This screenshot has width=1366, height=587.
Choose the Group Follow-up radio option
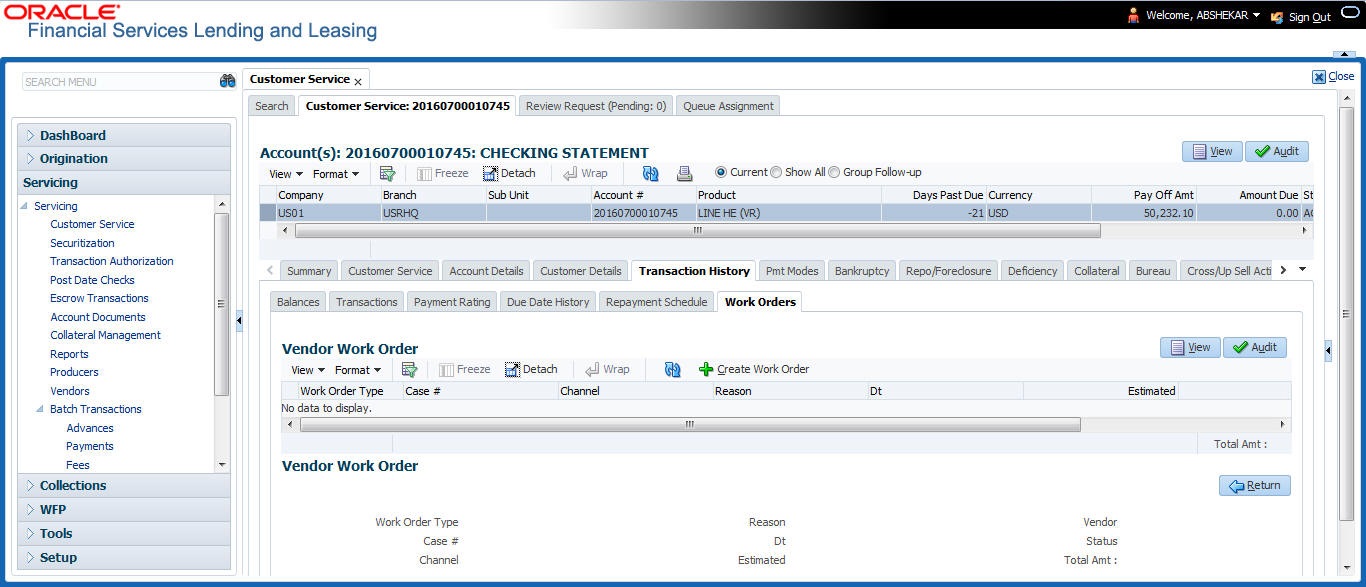(x=834, y=172)
